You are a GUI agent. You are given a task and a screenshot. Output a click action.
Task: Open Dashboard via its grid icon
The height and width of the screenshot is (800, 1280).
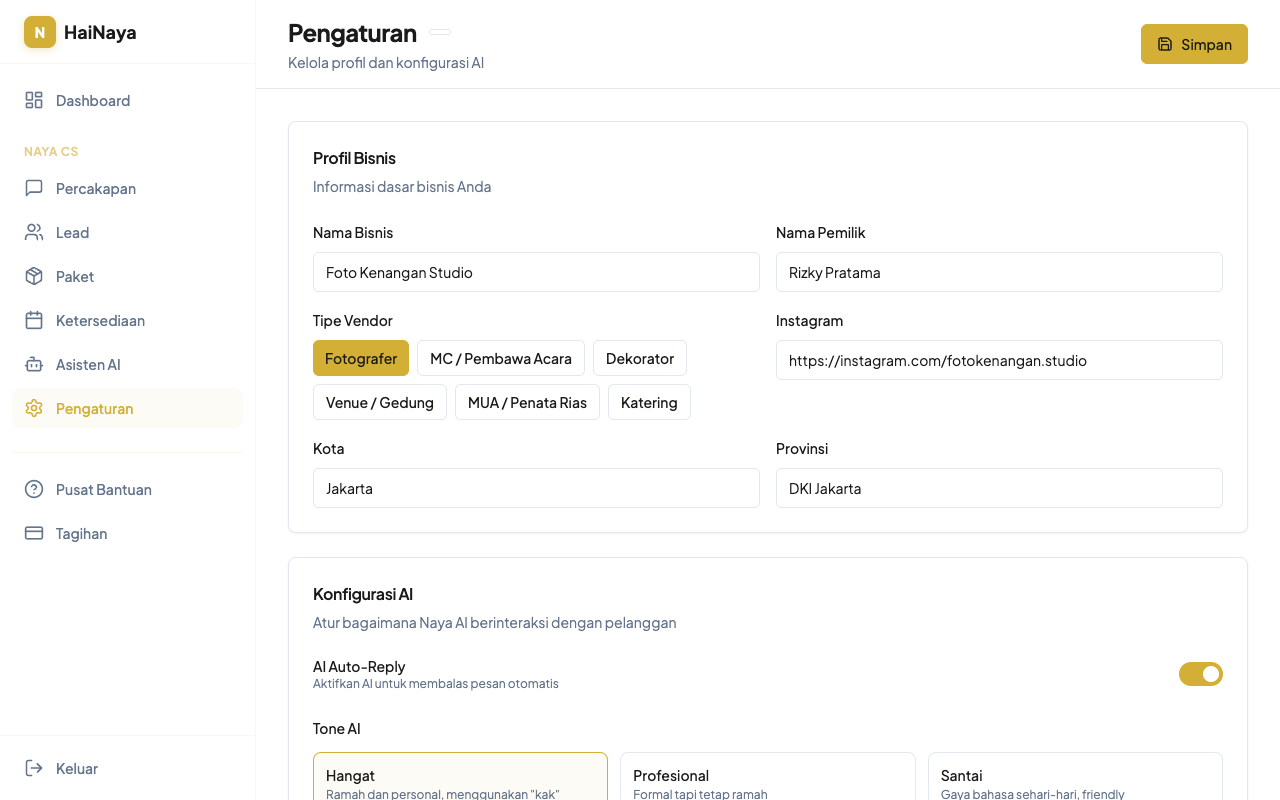[x=34, y=100]
